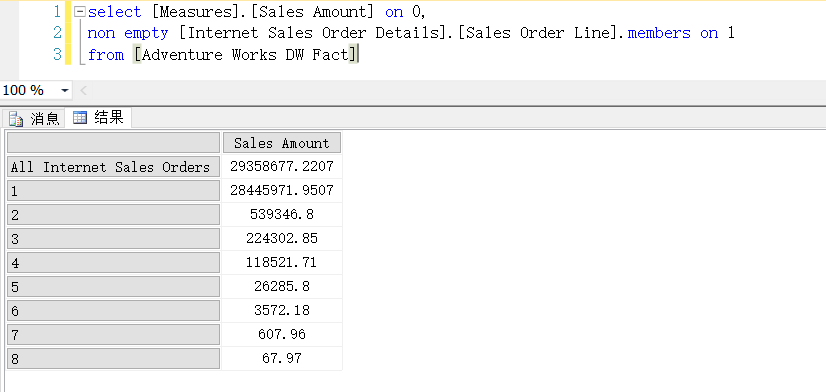The height and width of the screenshot is (392, 826).
Task: Click the select keyword in the query
Action: click(114, 12)
